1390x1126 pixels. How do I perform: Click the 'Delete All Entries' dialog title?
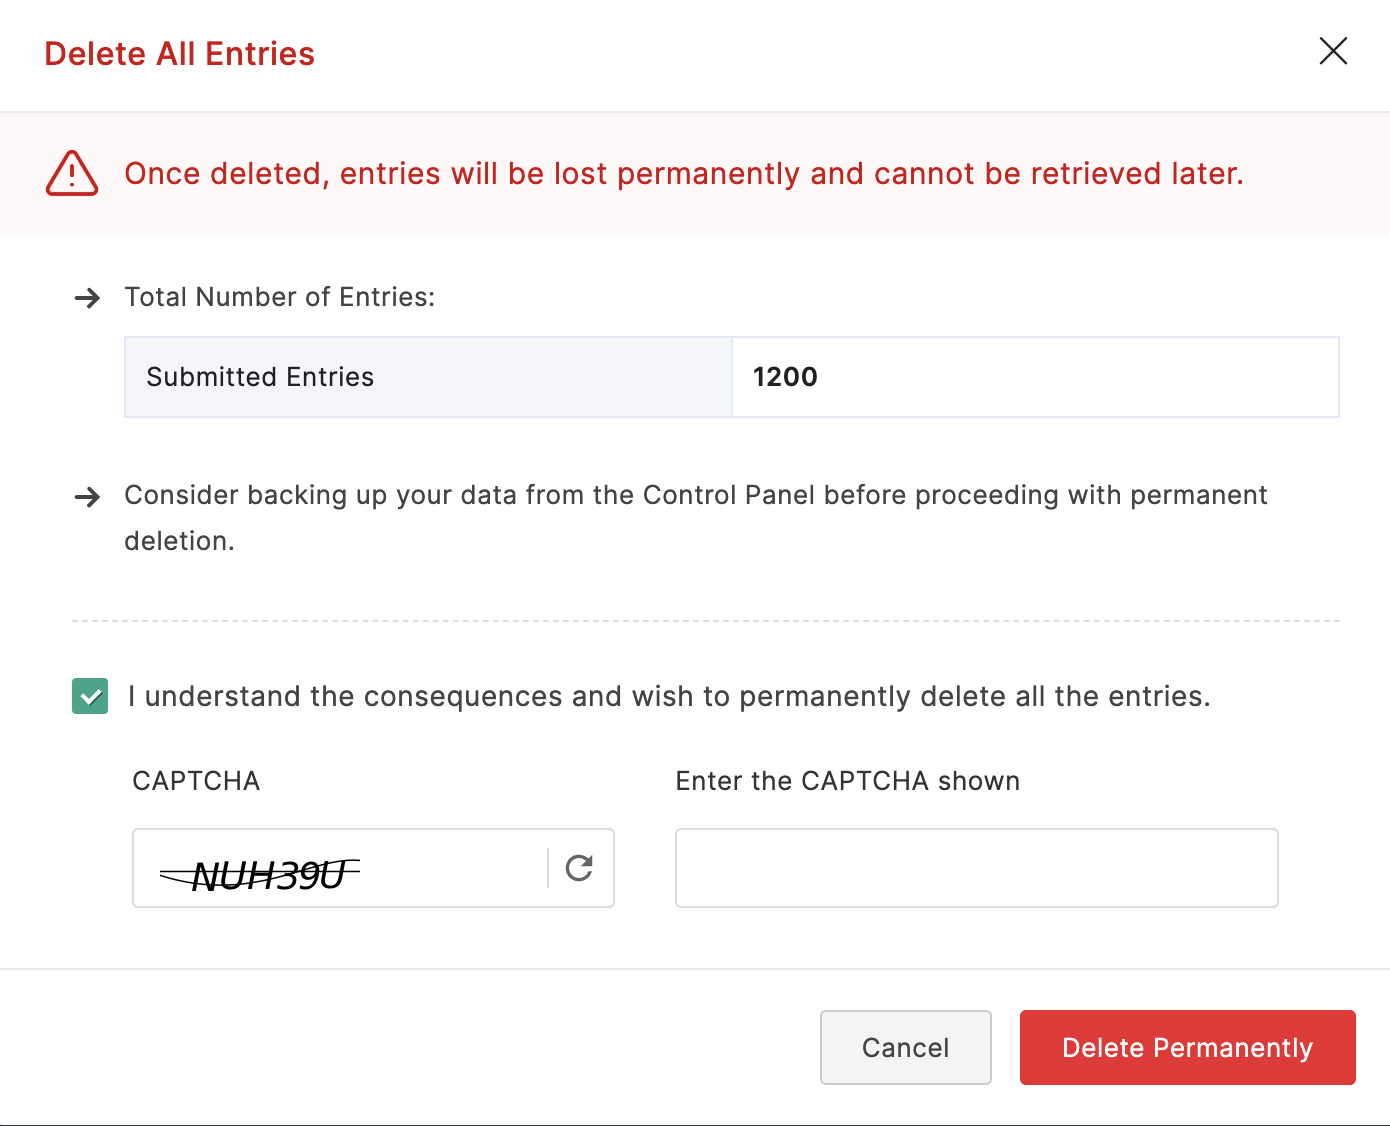180,54
